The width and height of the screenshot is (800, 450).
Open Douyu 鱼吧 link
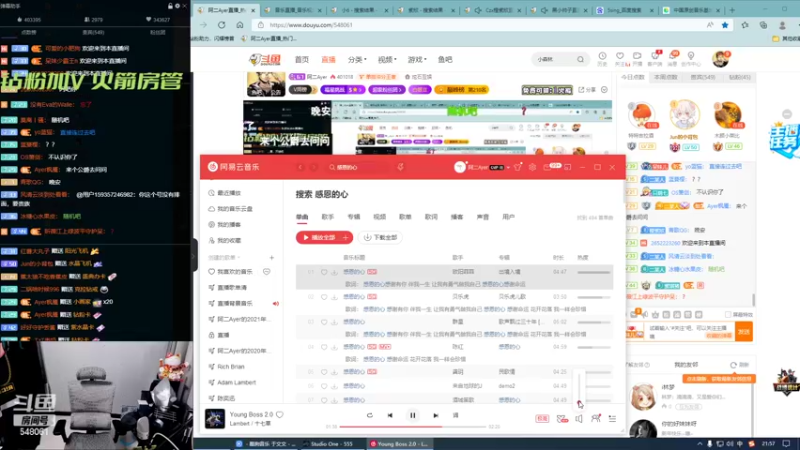(445, 60)
